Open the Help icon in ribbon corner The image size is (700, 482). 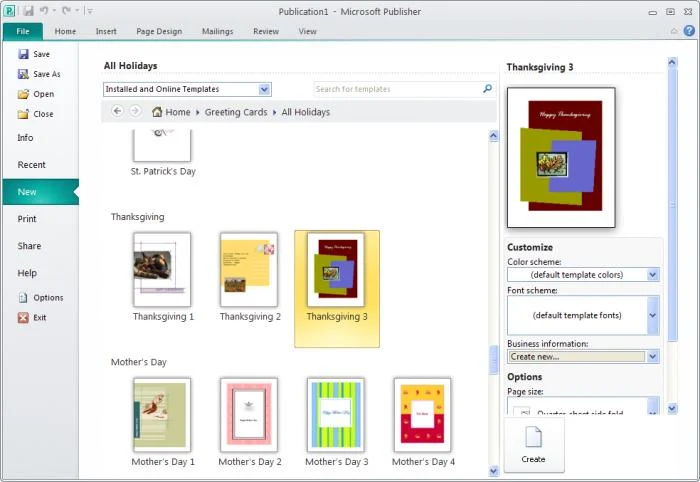pyautogui.click(x=689, y=31)
